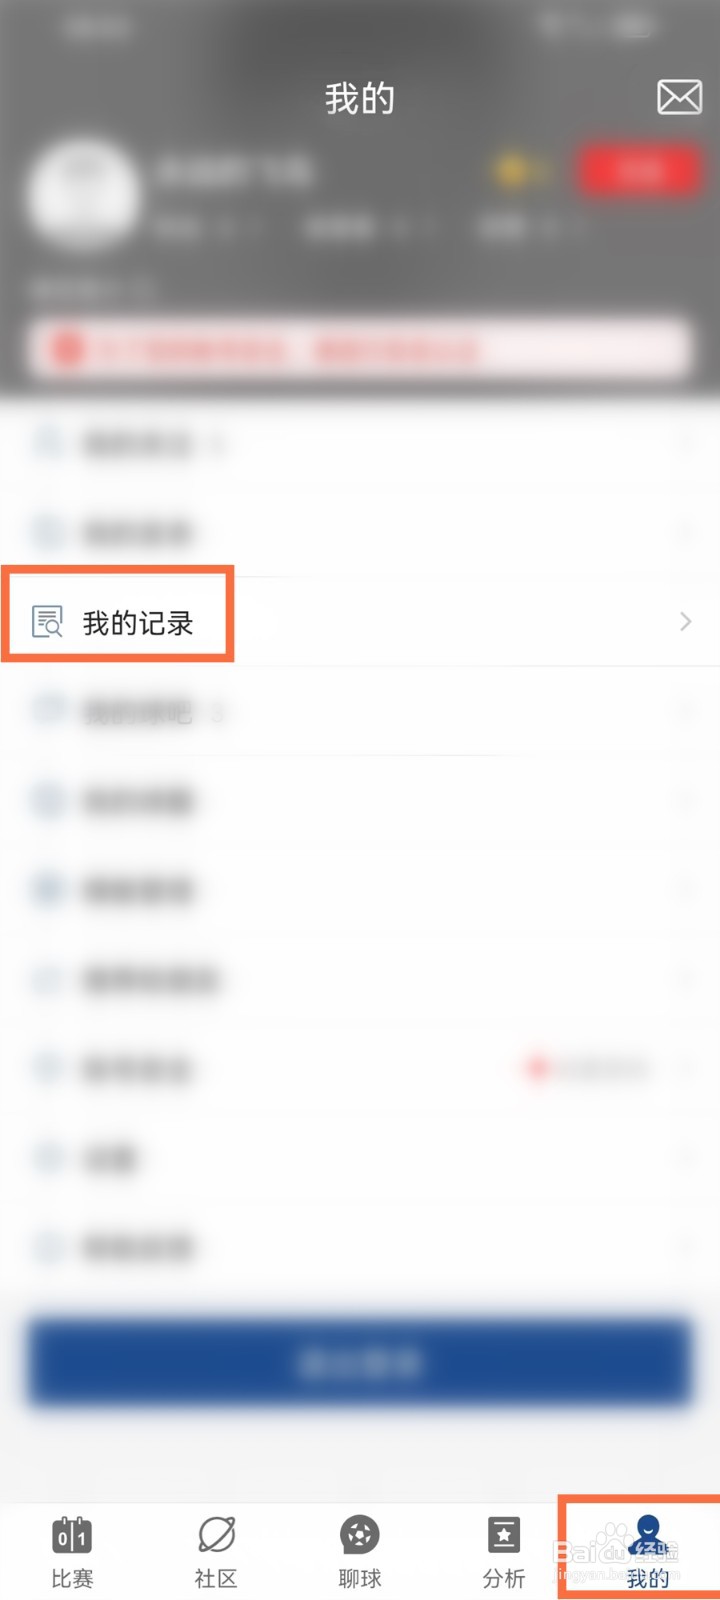Open the 我的记录 menu entry
This screenshot has width=720, height=1600.
pos(360,622)
